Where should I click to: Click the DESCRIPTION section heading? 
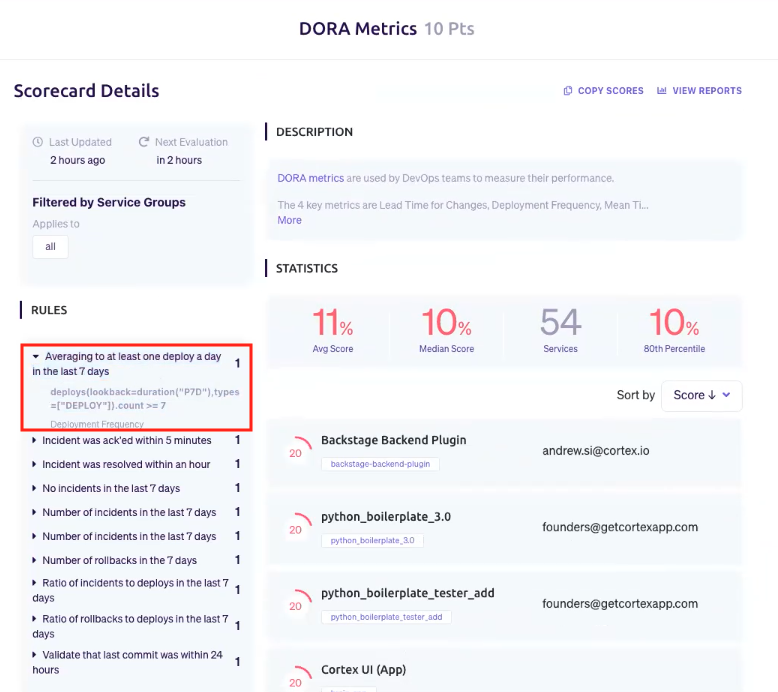coord(314,132)
